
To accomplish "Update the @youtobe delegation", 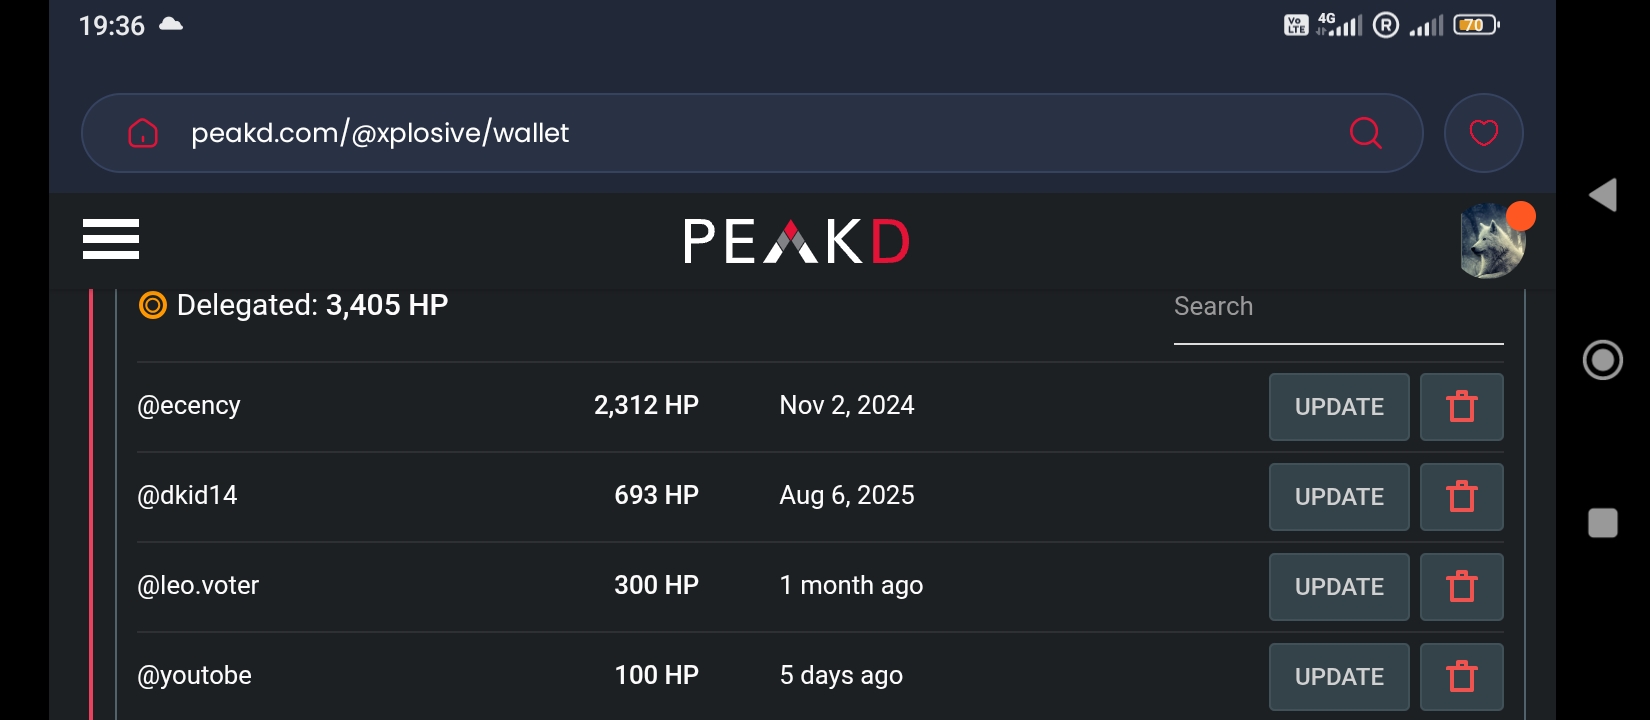I will pos(1339,677).
